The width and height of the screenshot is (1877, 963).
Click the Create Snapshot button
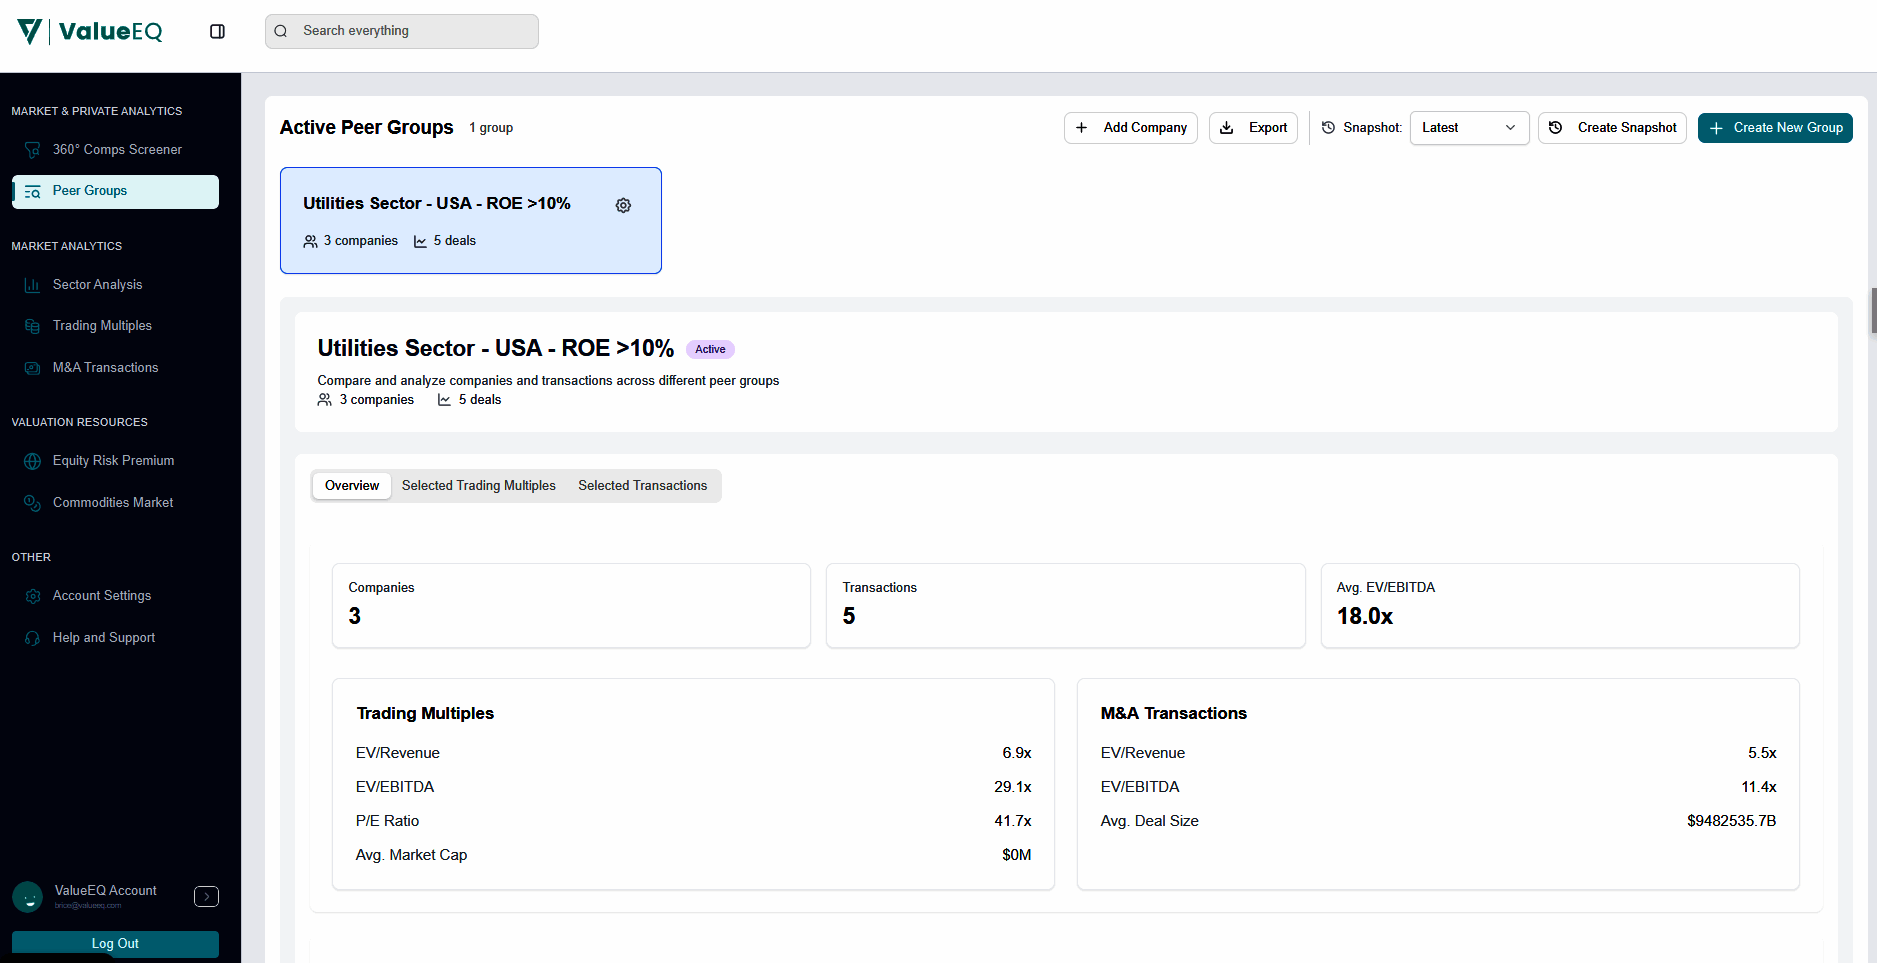tap(1612, 128)
